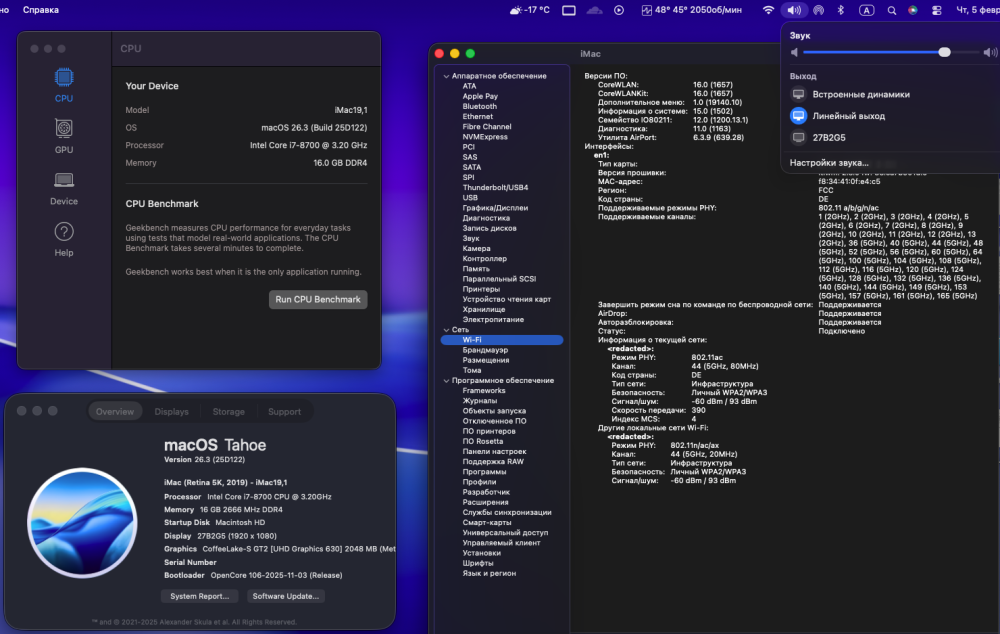Select Журналы in the sidebar
The height and width of the screenshot is (634, 1000).
click(480, 401)
